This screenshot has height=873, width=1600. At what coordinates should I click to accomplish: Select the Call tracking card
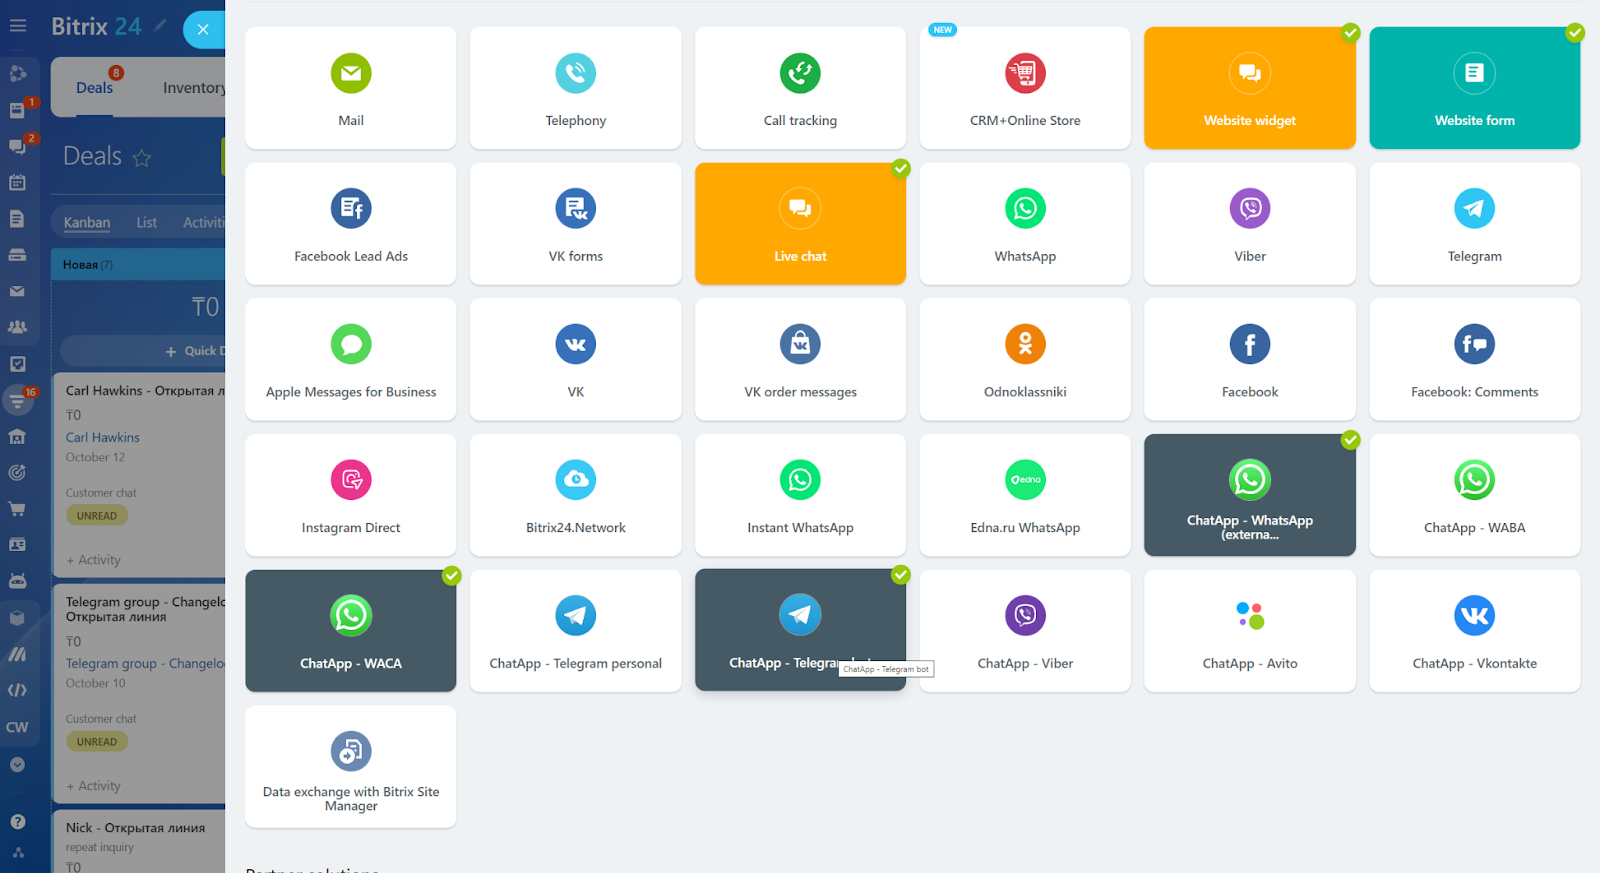pyautogui.click(x=800, y=88)
